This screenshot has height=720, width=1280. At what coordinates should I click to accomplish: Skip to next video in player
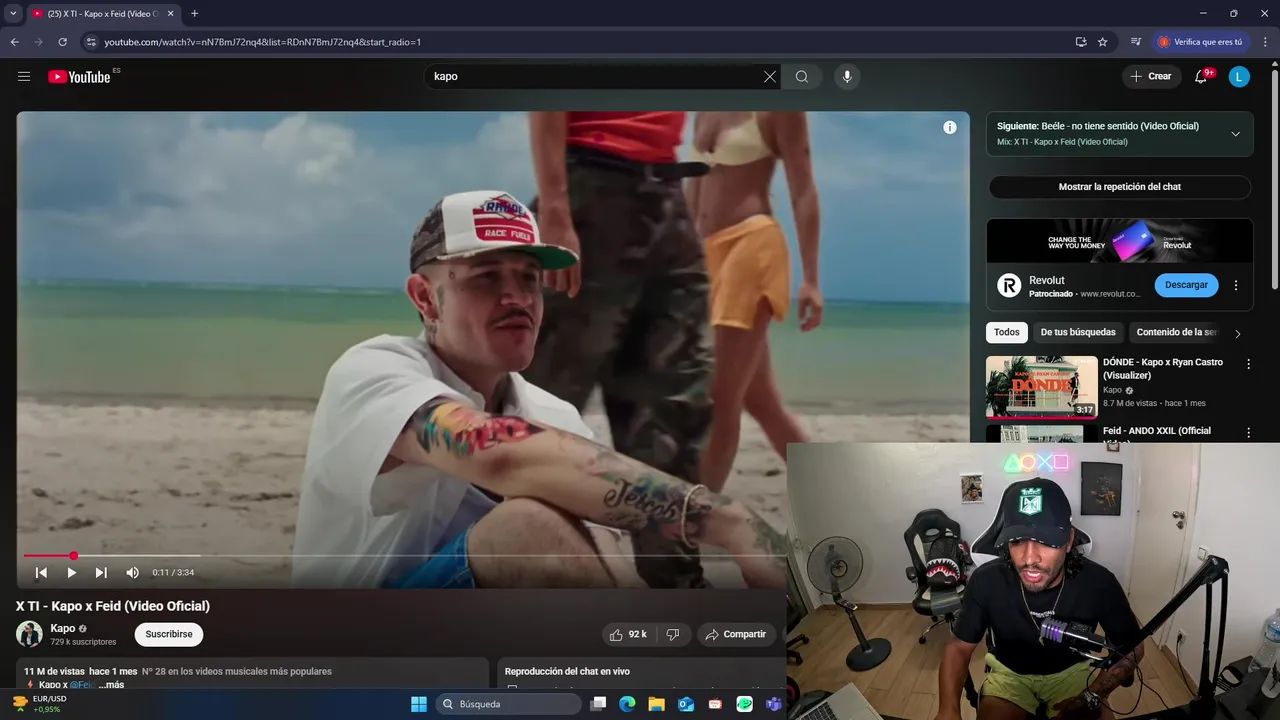click(101, 573)
